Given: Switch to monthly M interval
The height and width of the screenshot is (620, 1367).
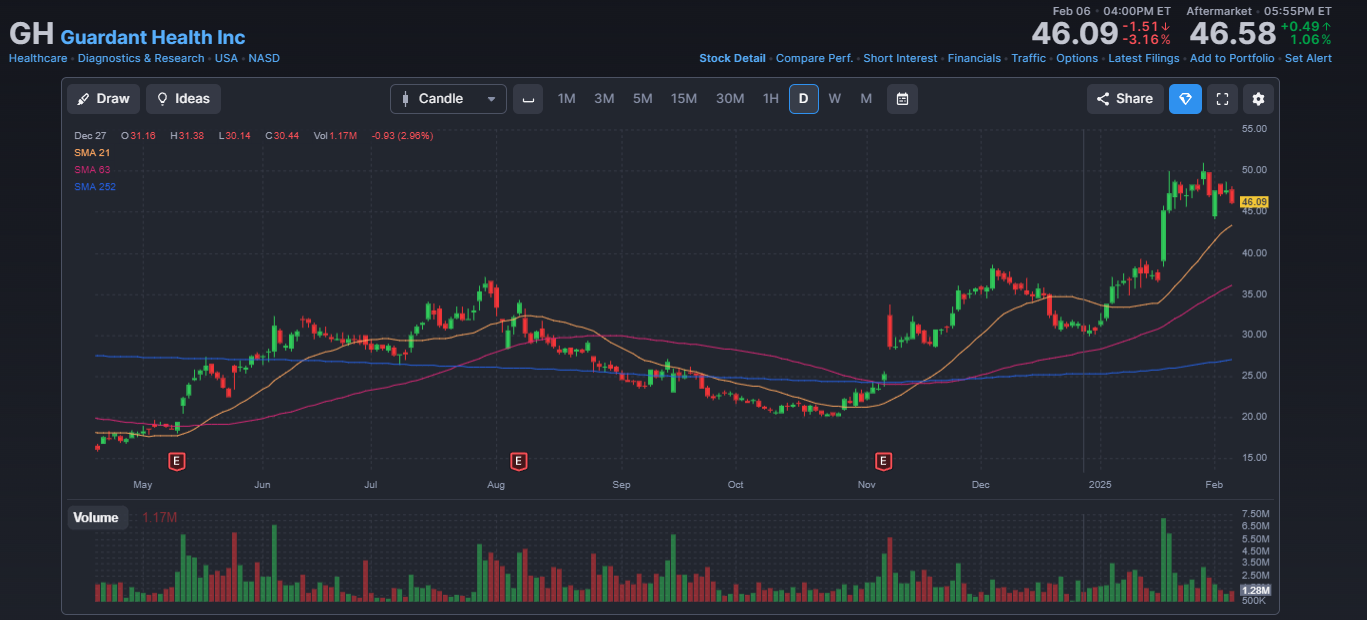Looking at the screenshot, I should pos(866,99).
